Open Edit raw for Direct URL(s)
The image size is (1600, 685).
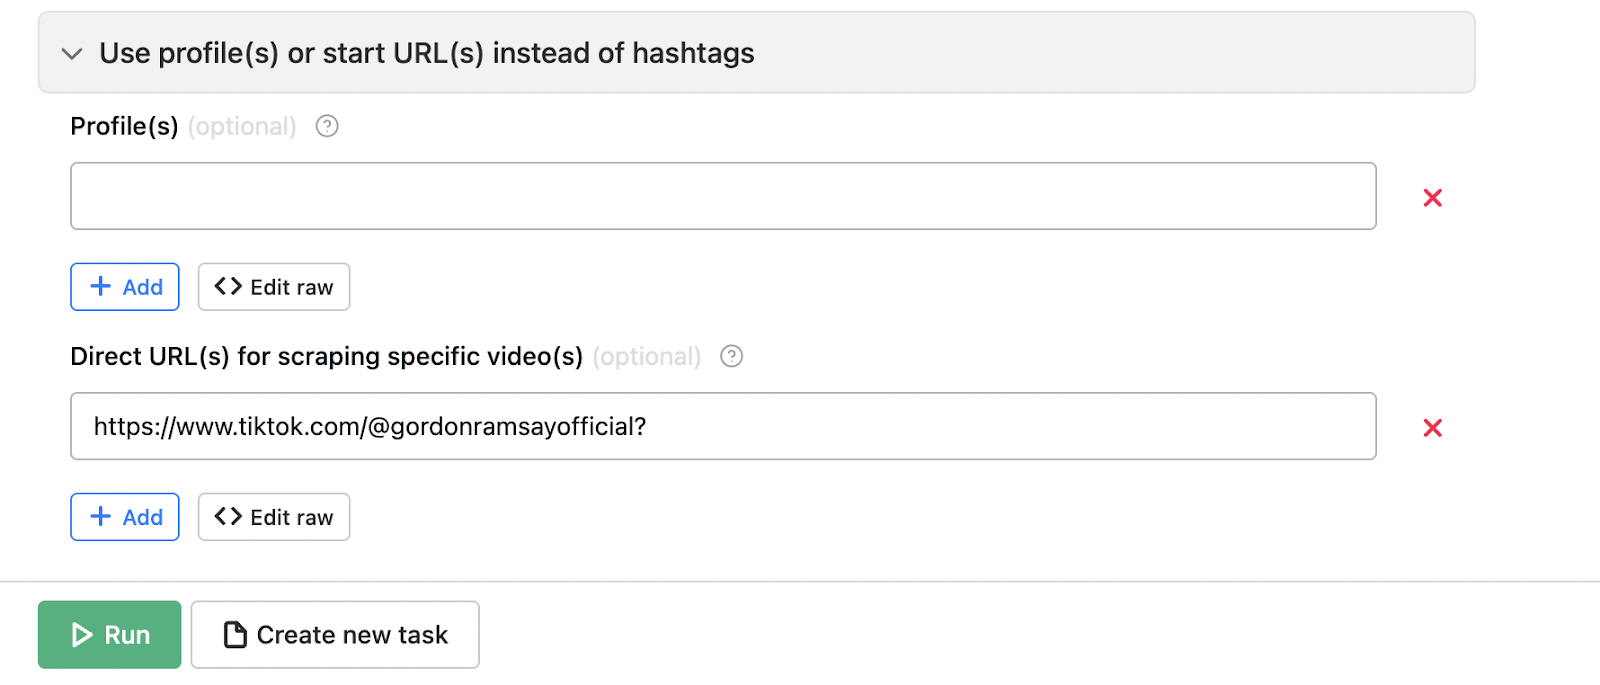tap(274, 517)
